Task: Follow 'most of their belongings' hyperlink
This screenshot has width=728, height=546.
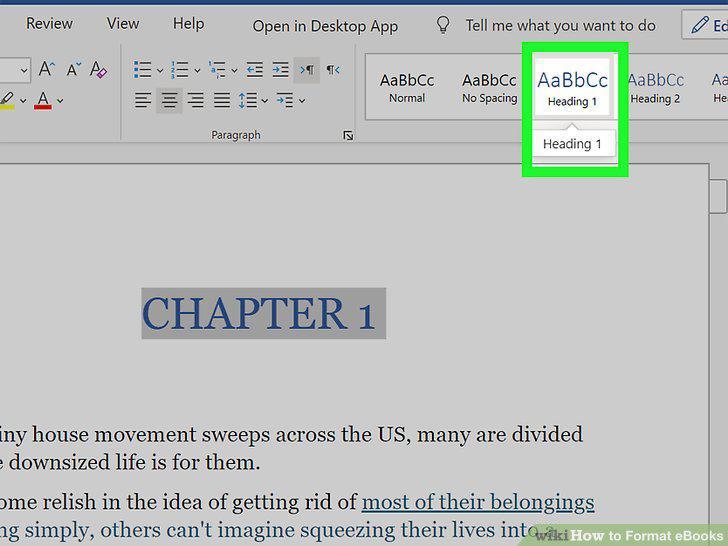Action: click(x=478, y=502)
